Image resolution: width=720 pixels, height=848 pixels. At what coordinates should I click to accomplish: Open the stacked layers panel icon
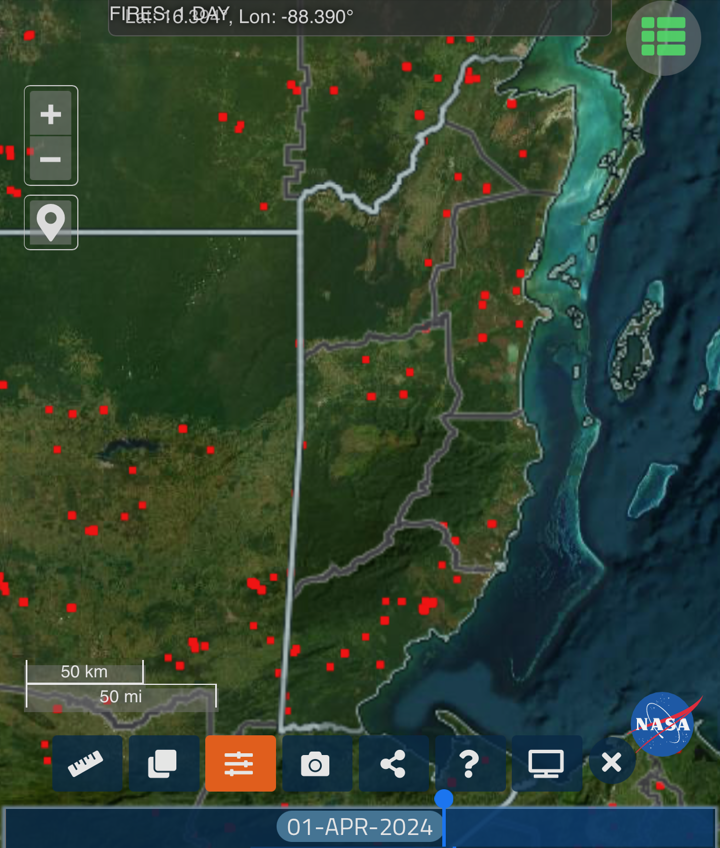coord(163,764)
